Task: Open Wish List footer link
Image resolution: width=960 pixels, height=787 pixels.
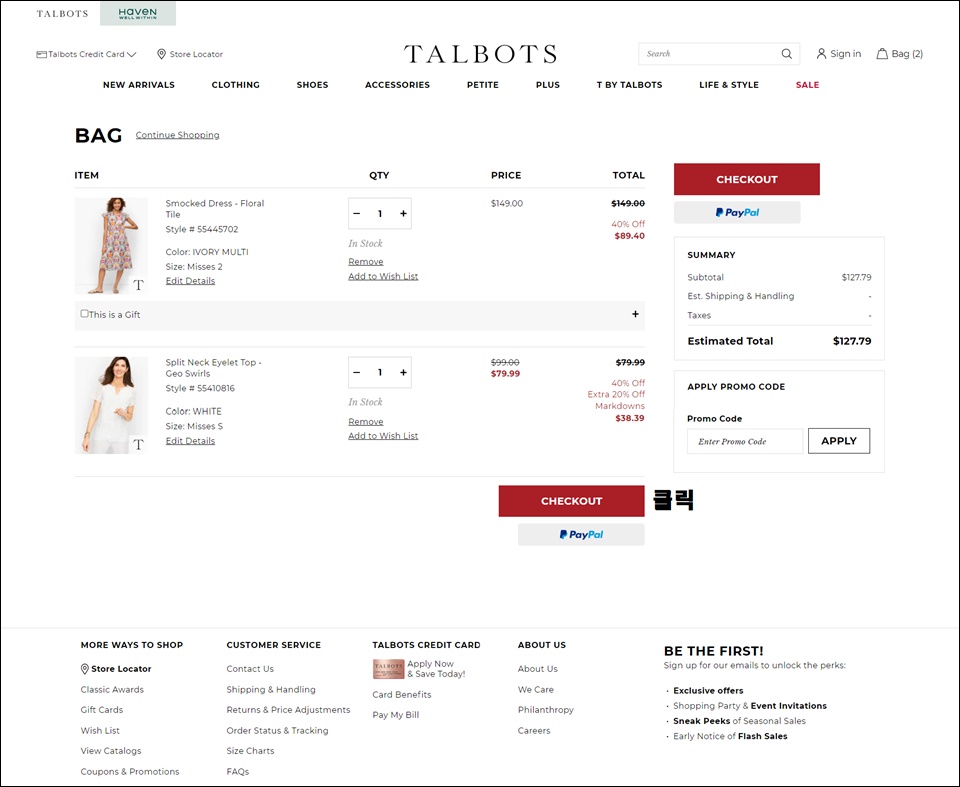Action: click(100, 731)
